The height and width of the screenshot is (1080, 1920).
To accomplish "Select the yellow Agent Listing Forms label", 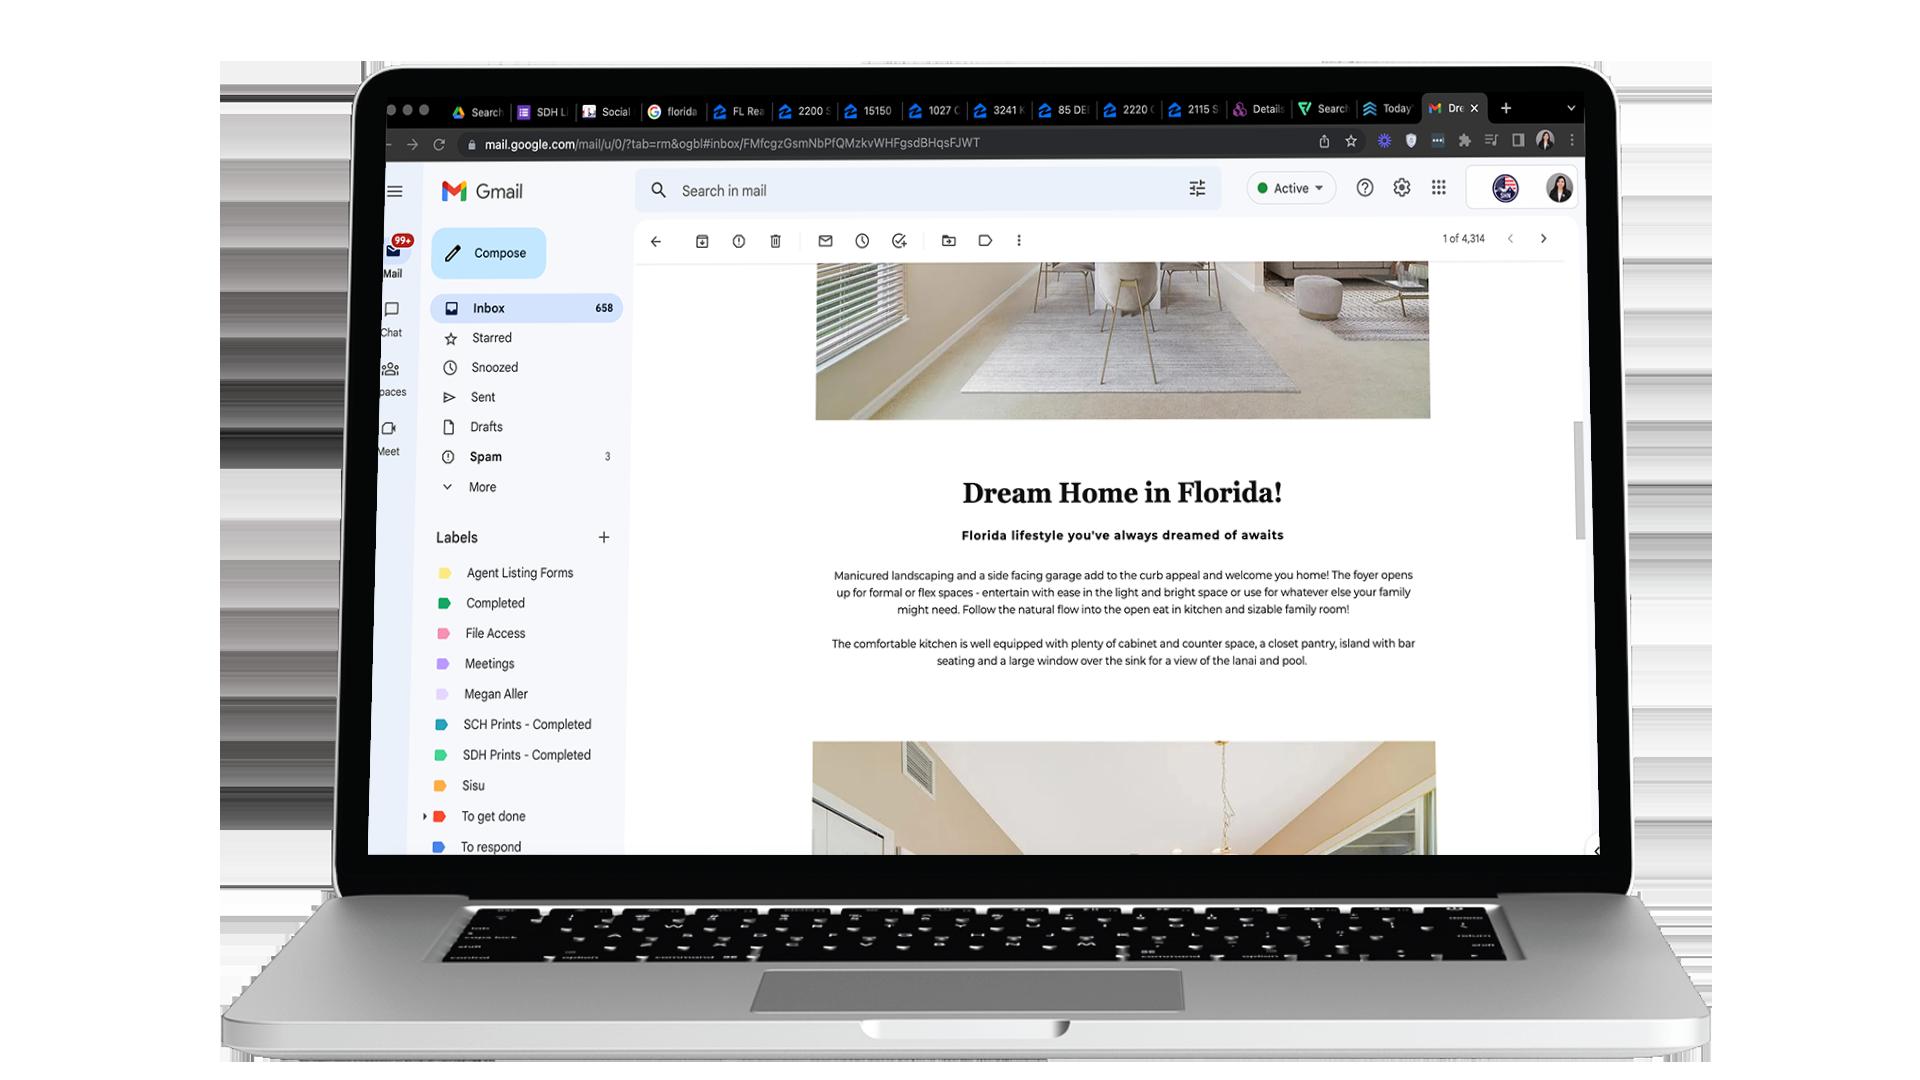I will 519,573.
